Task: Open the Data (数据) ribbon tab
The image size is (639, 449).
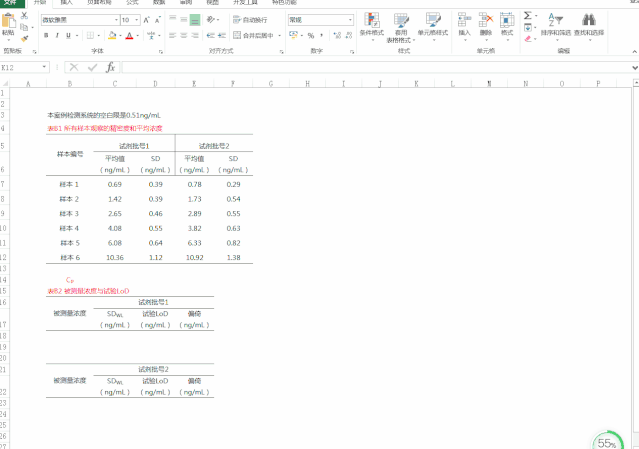Action: pyautogui.click(x=159, y=3)
